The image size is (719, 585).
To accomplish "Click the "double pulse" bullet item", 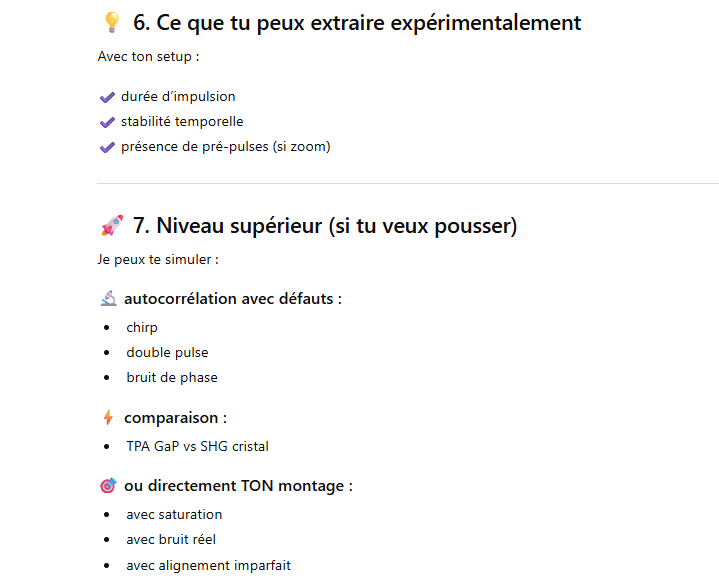I will [x=167, y=352].
